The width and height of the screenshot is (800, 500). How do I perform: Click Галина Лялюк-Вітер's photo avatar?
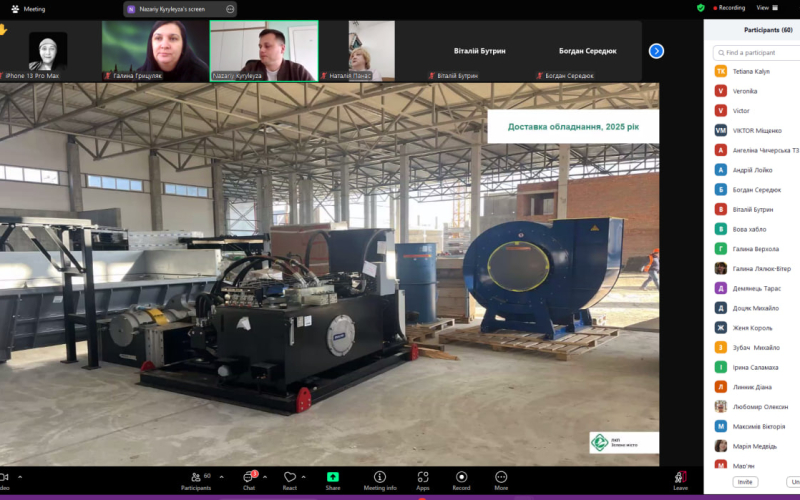click(720, 268)
